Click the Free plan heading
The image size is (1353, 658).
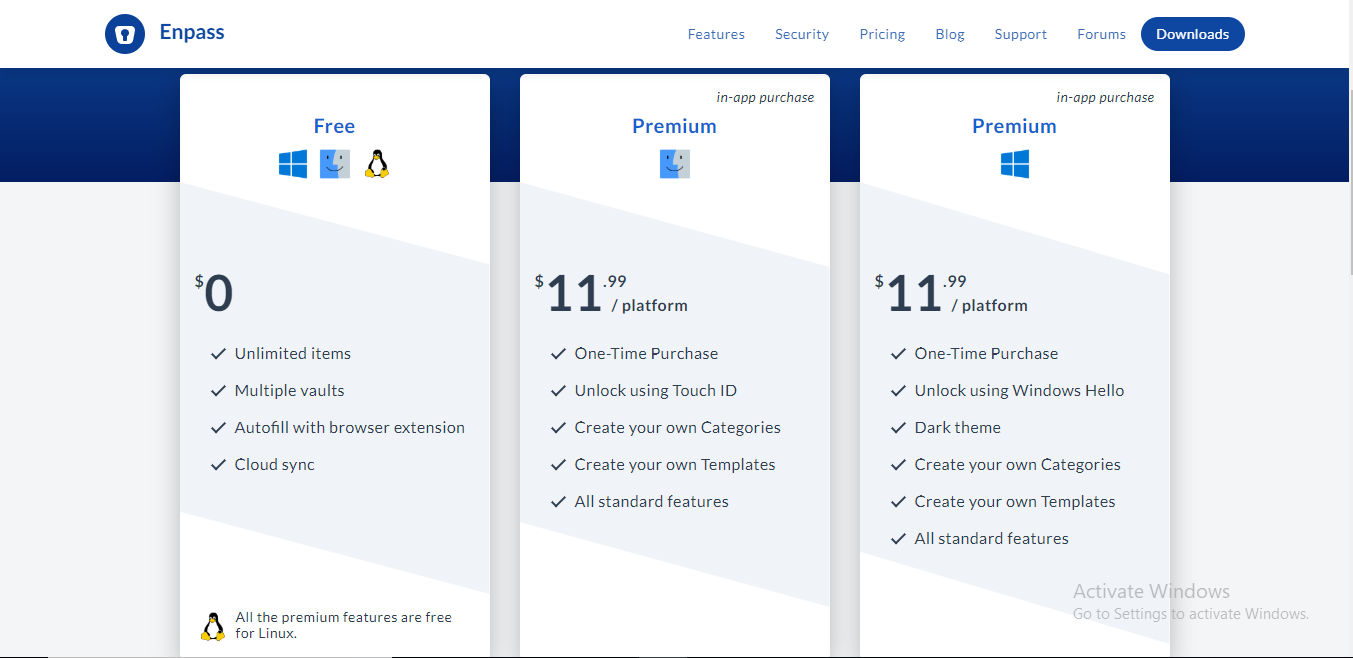(x=334, y=126)
